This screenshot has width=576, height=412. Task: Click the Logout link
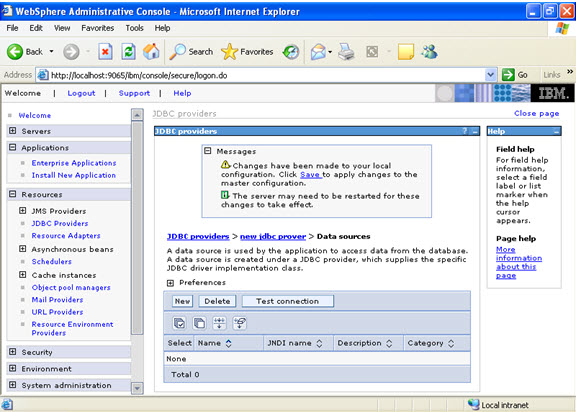coord(81,93)
